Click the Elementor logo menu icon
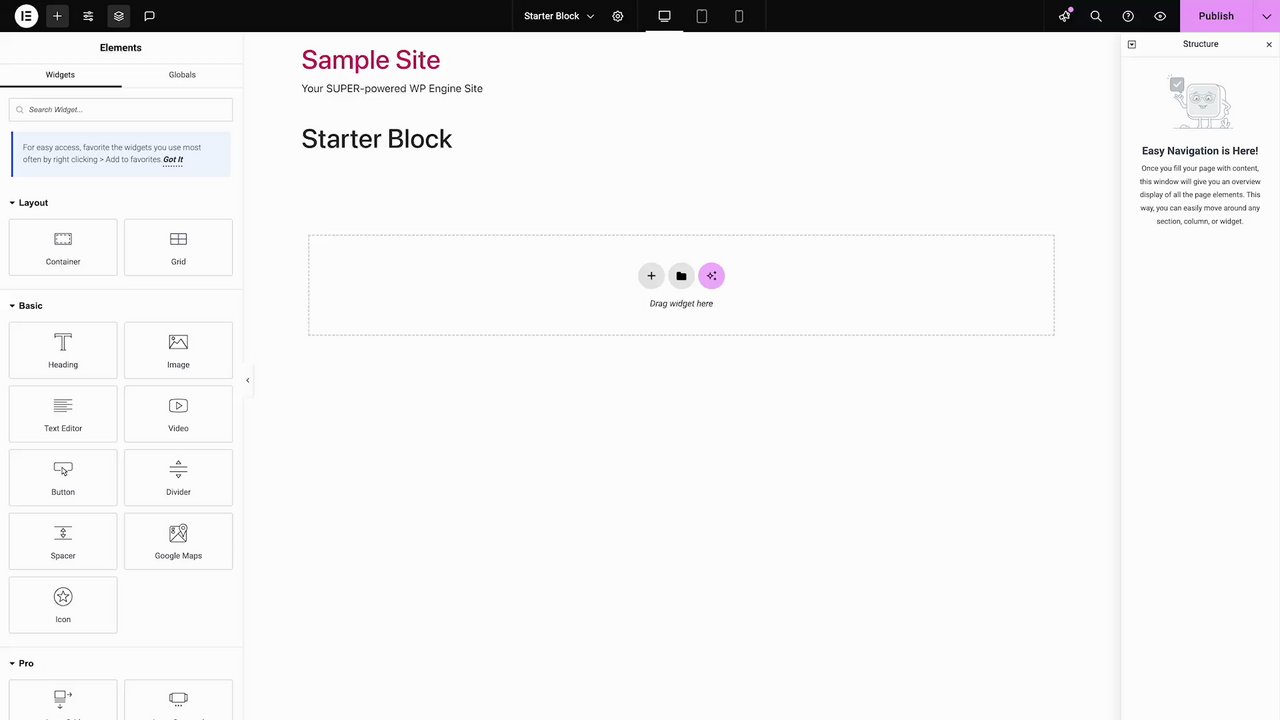Viewport: 1280px width, 720px height. point(26,16)
